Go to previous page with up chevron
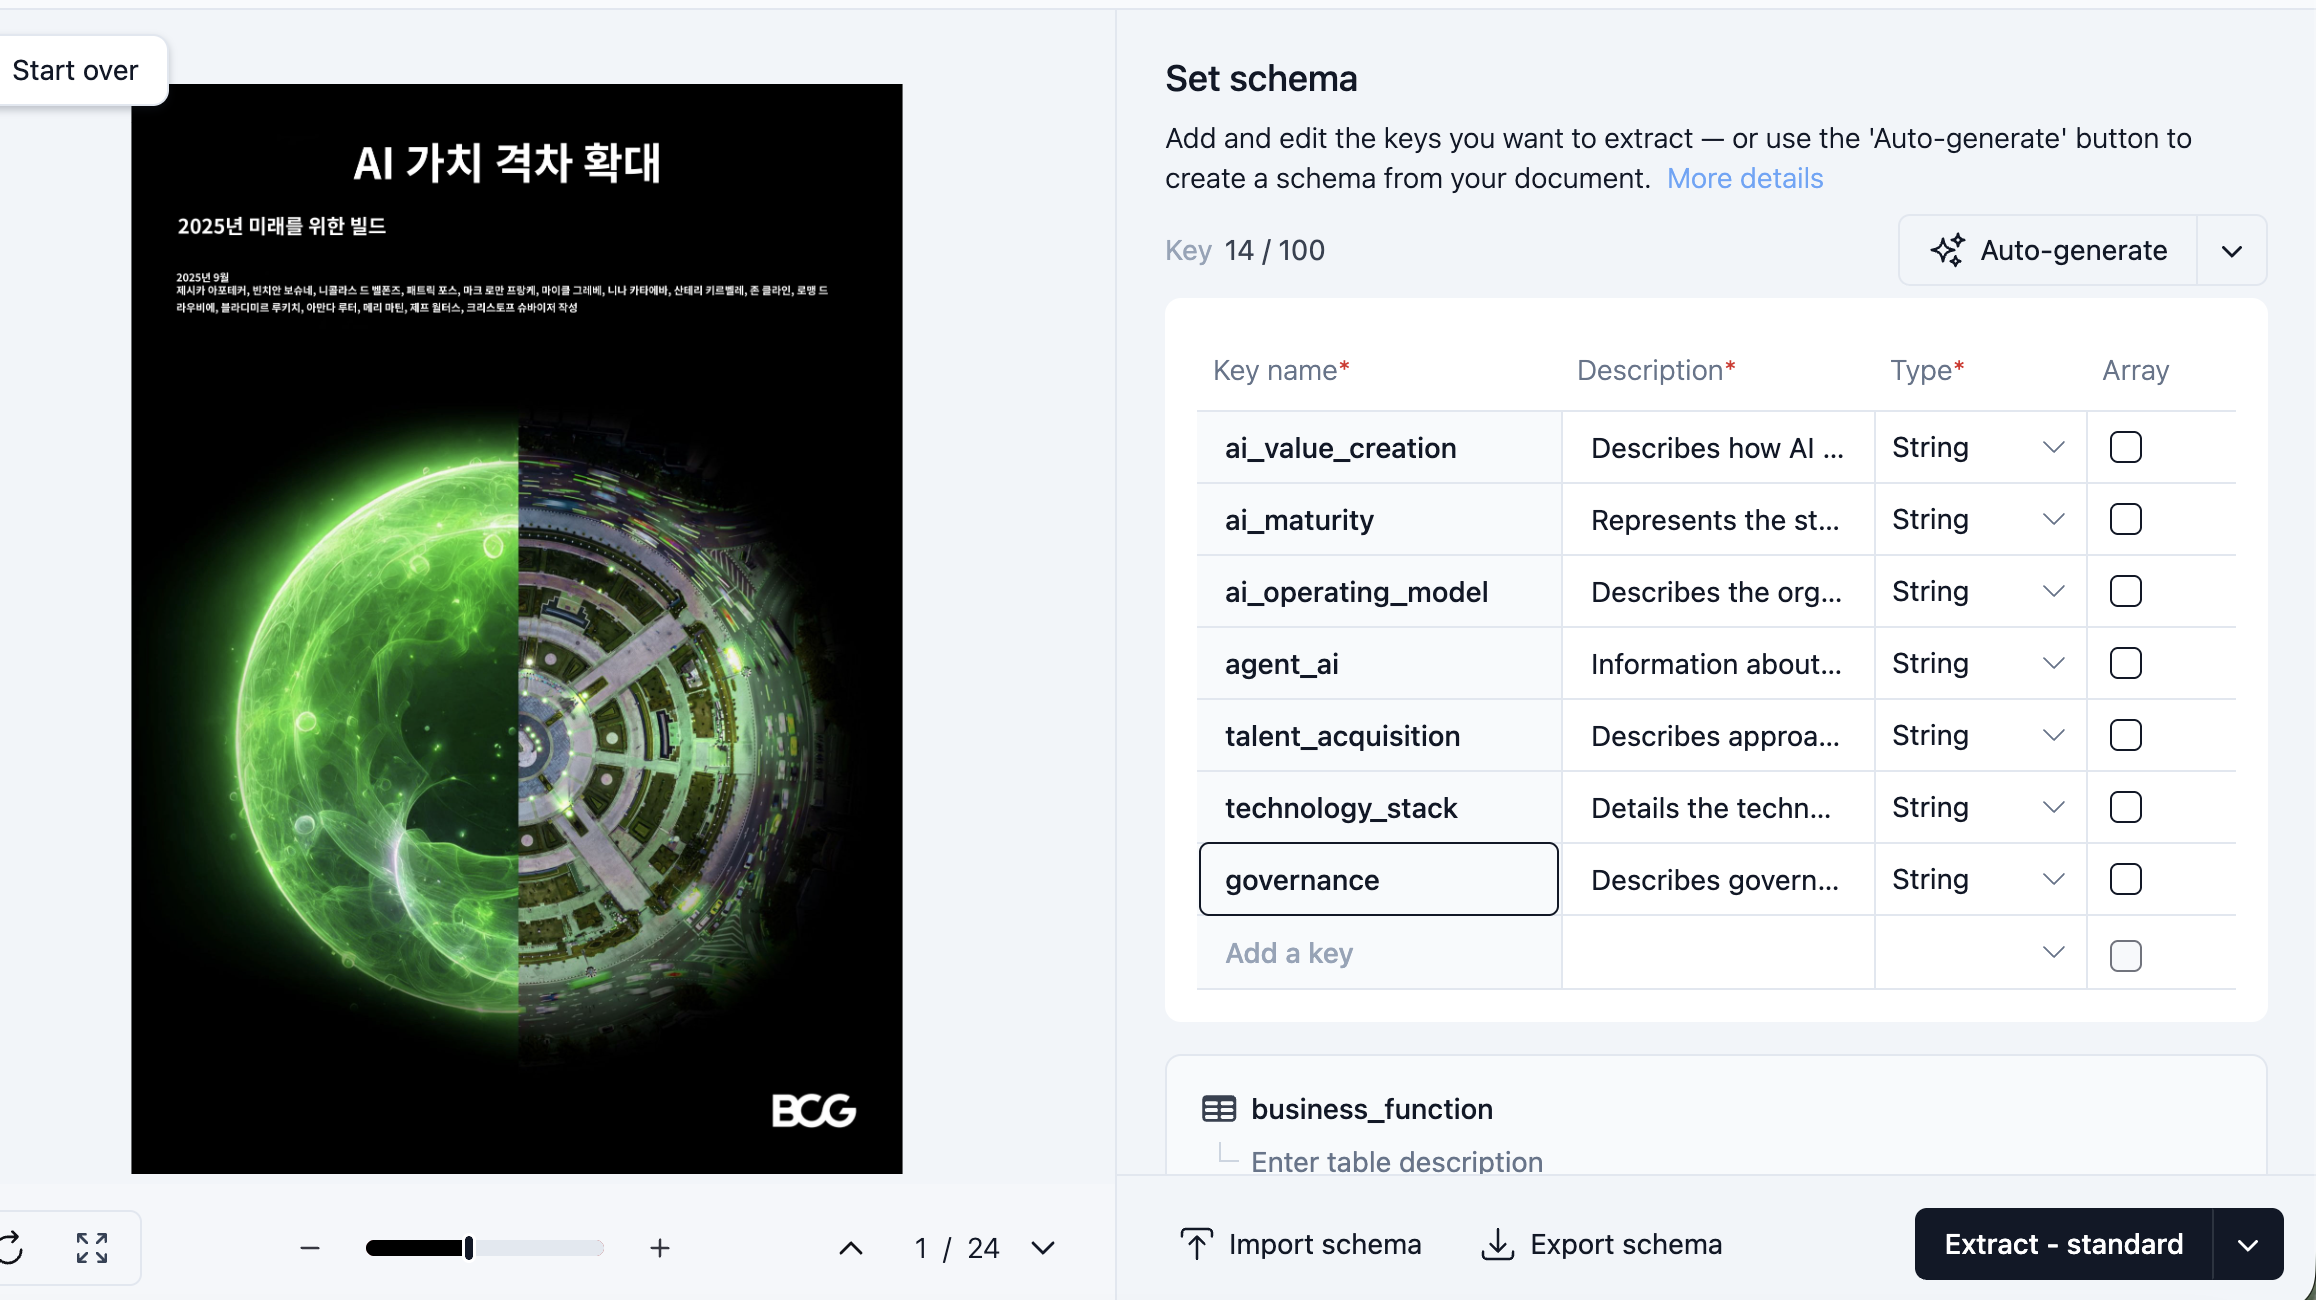2316x1300 pixels. (x=850, y=1247)
